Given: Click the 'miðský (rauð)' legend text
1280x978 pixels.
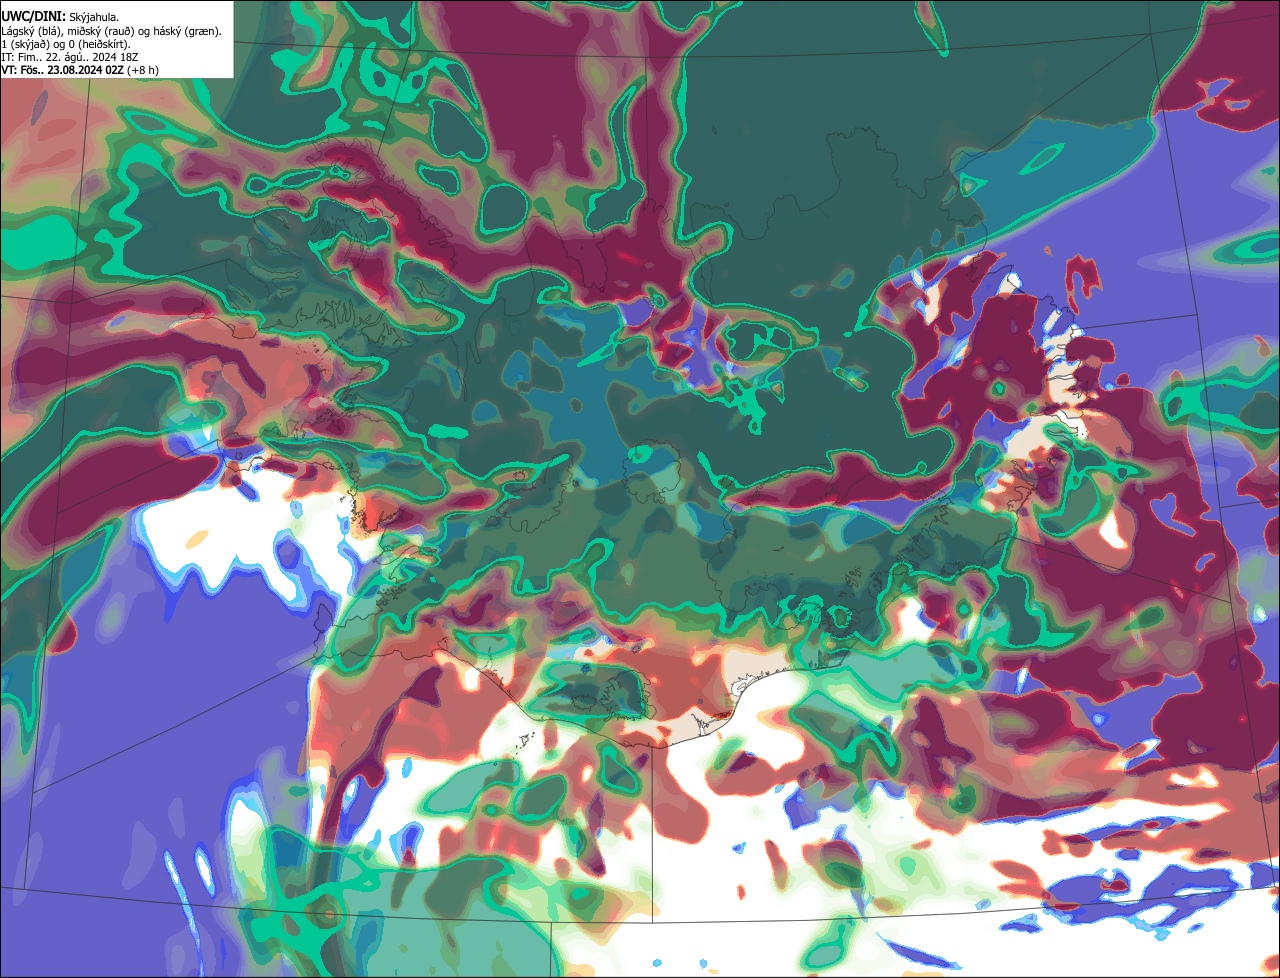Looking at the screenshot, I should (100, 32).
